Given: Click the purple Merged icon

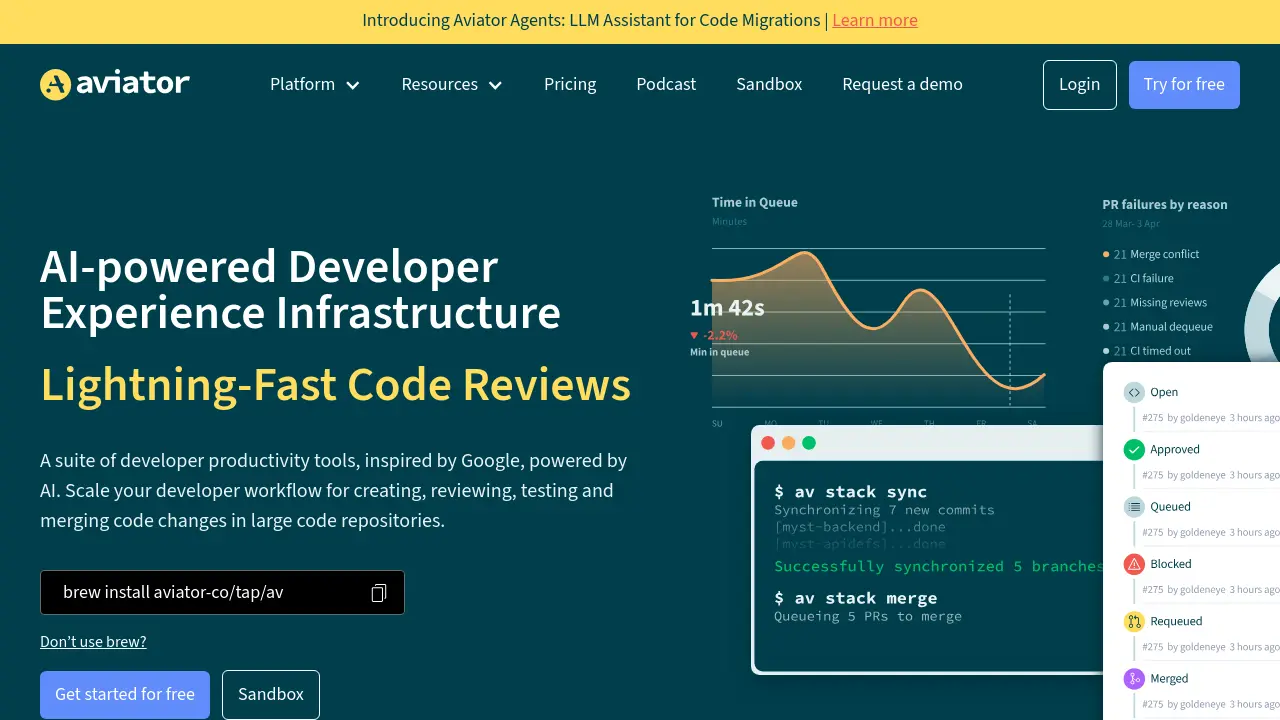Looking at the screenshot, I should (x=1134, y=679).
